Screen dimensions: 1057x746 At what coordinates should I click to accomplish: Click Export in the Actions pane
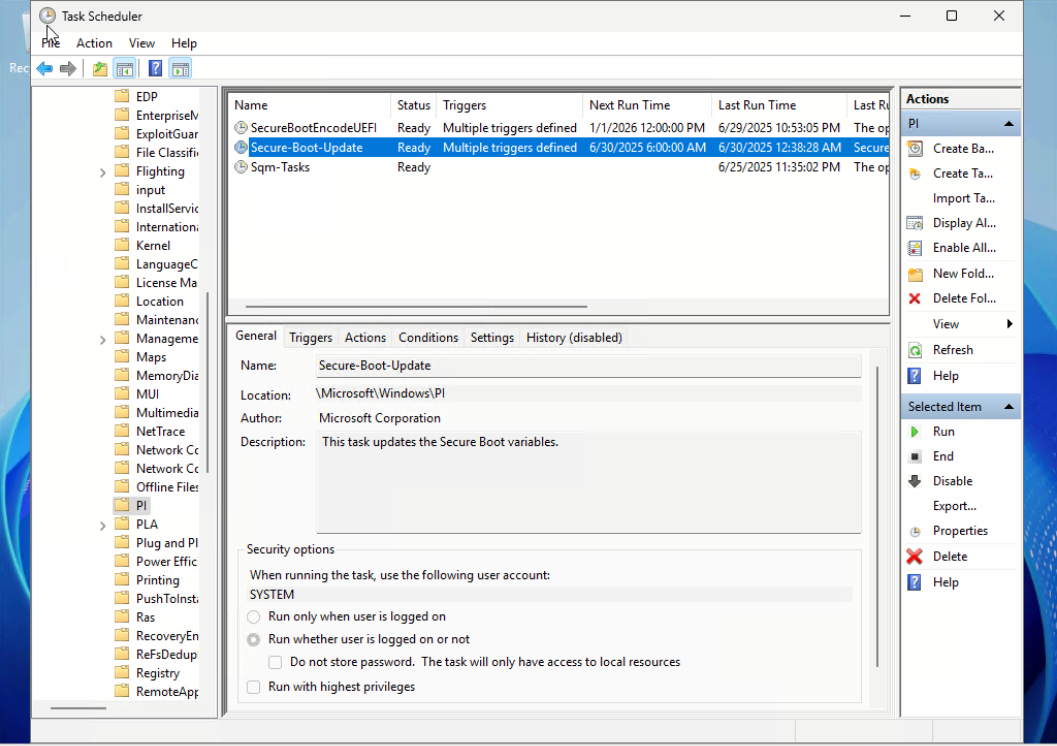click(x=954, y=506)
